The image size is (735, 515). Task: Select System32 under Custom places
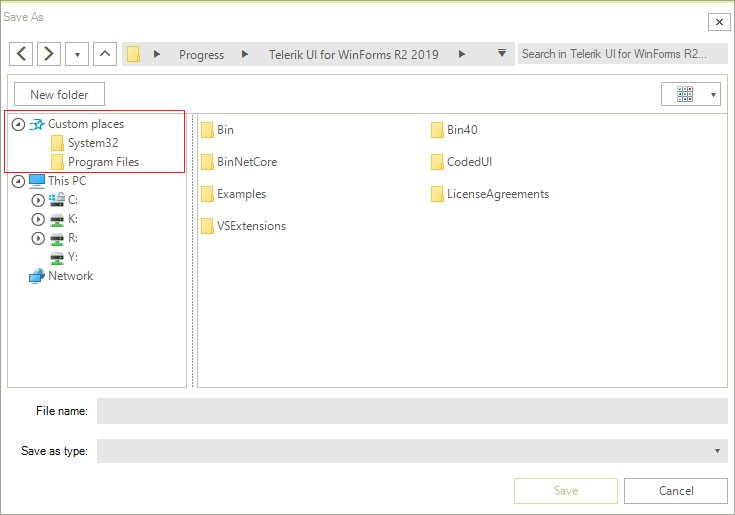[93, 143]
